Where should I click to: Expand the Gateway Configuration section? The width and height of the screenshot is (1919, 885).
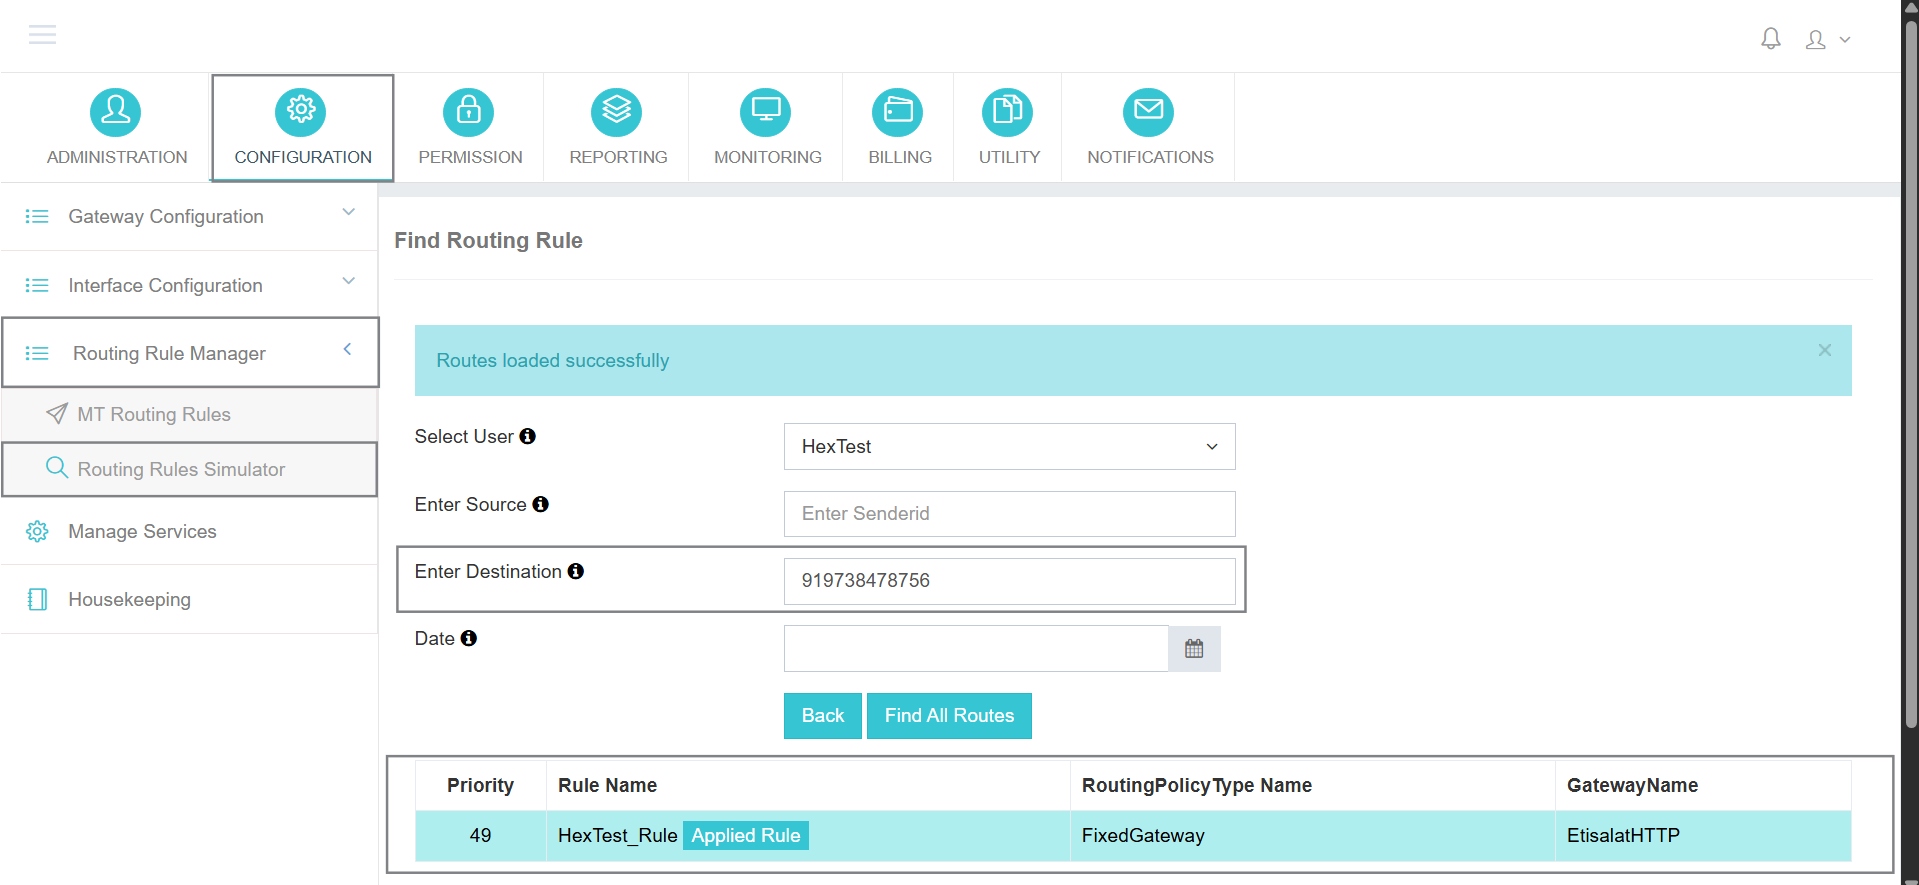(x=189, y=217)
